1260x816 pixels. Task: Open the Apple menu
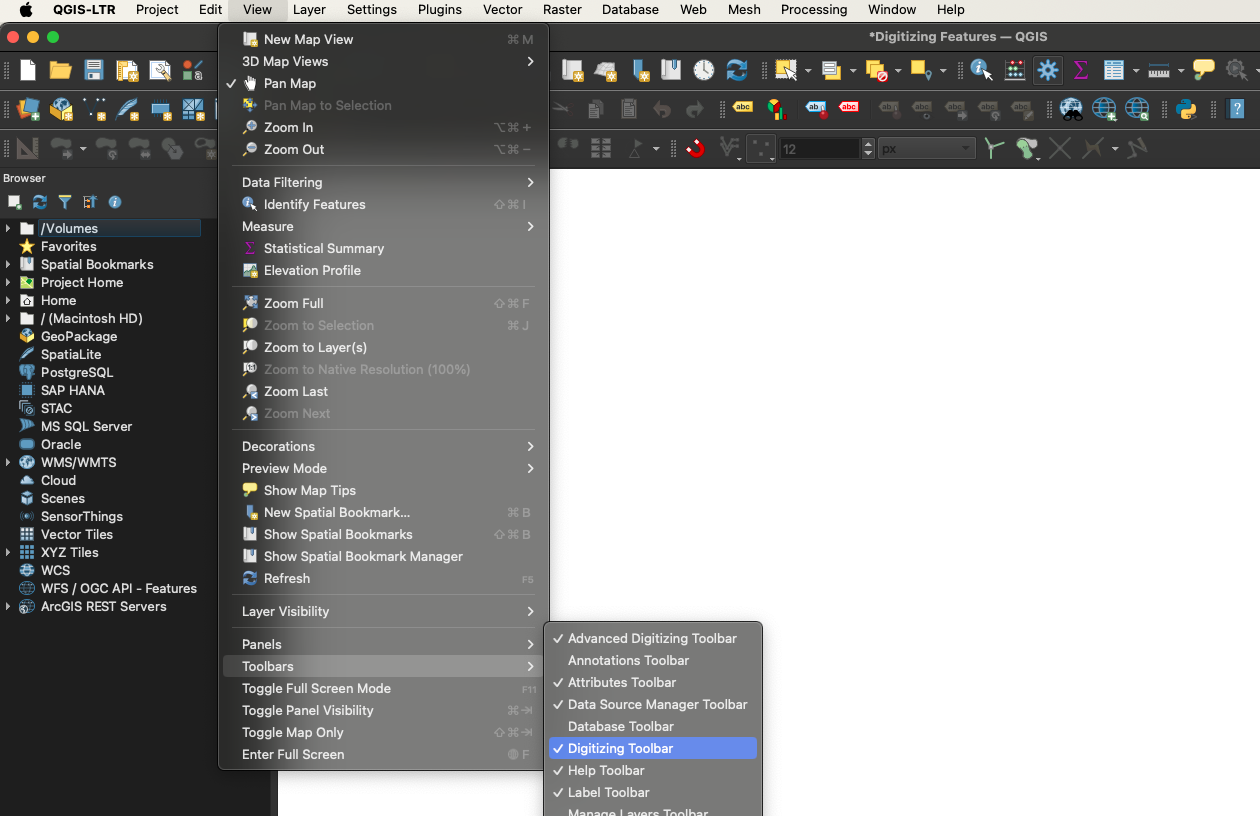point(26,9)
